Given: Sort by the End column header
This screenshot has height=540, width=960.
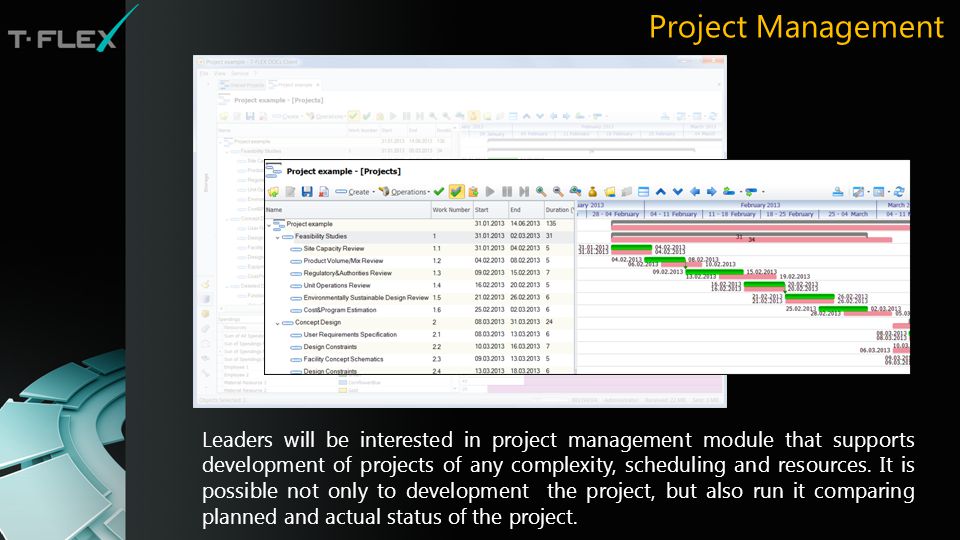Looking at the screenshot, I should 525,209.
